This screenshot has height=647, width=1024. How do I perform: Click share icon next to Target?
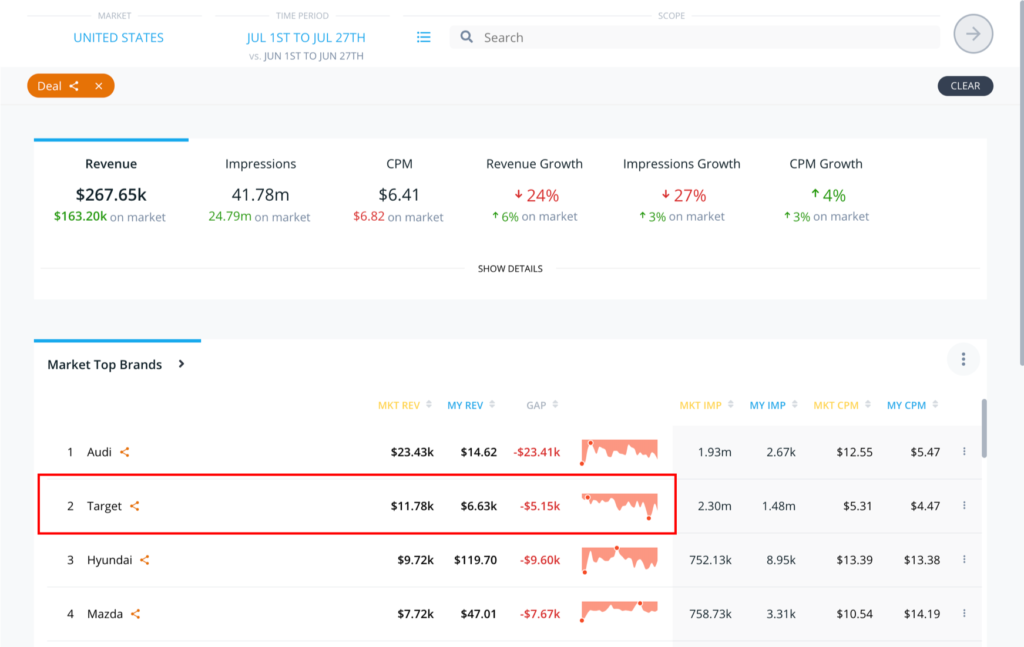(135, 506)
